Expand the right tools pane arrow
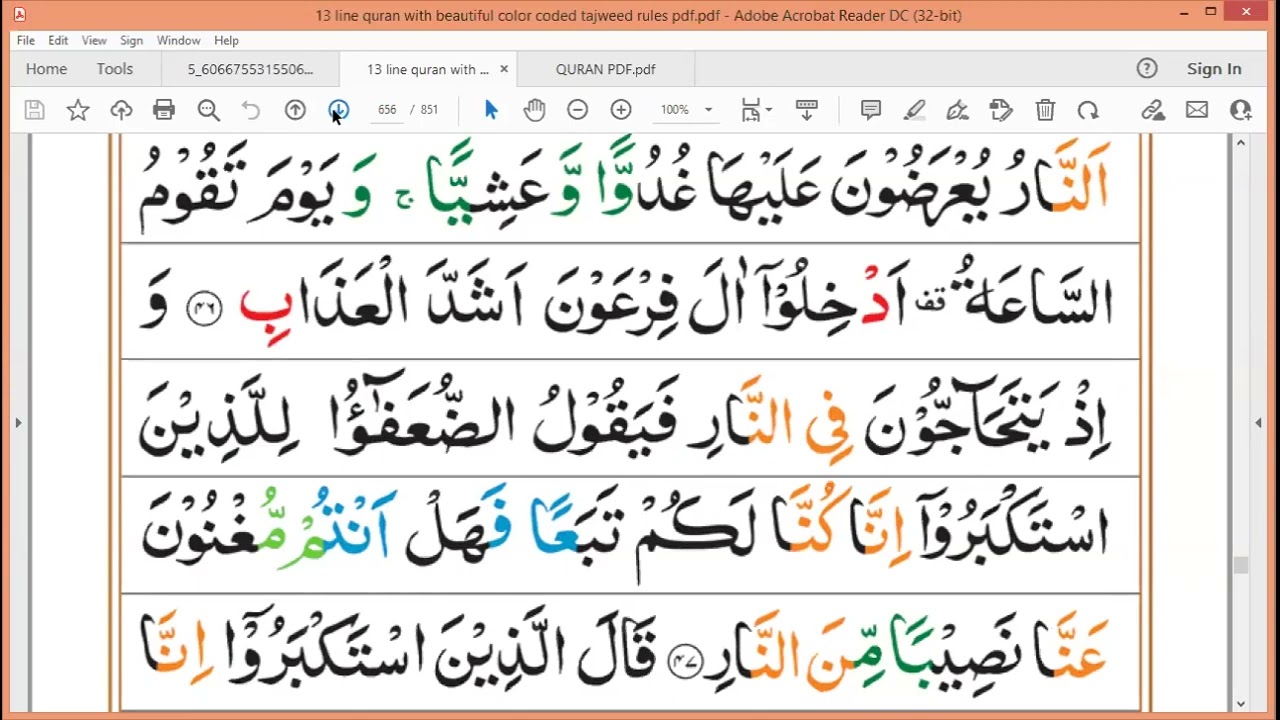Image resolution: width=1280 pixels, height=720 pixels. (1258, 423)
